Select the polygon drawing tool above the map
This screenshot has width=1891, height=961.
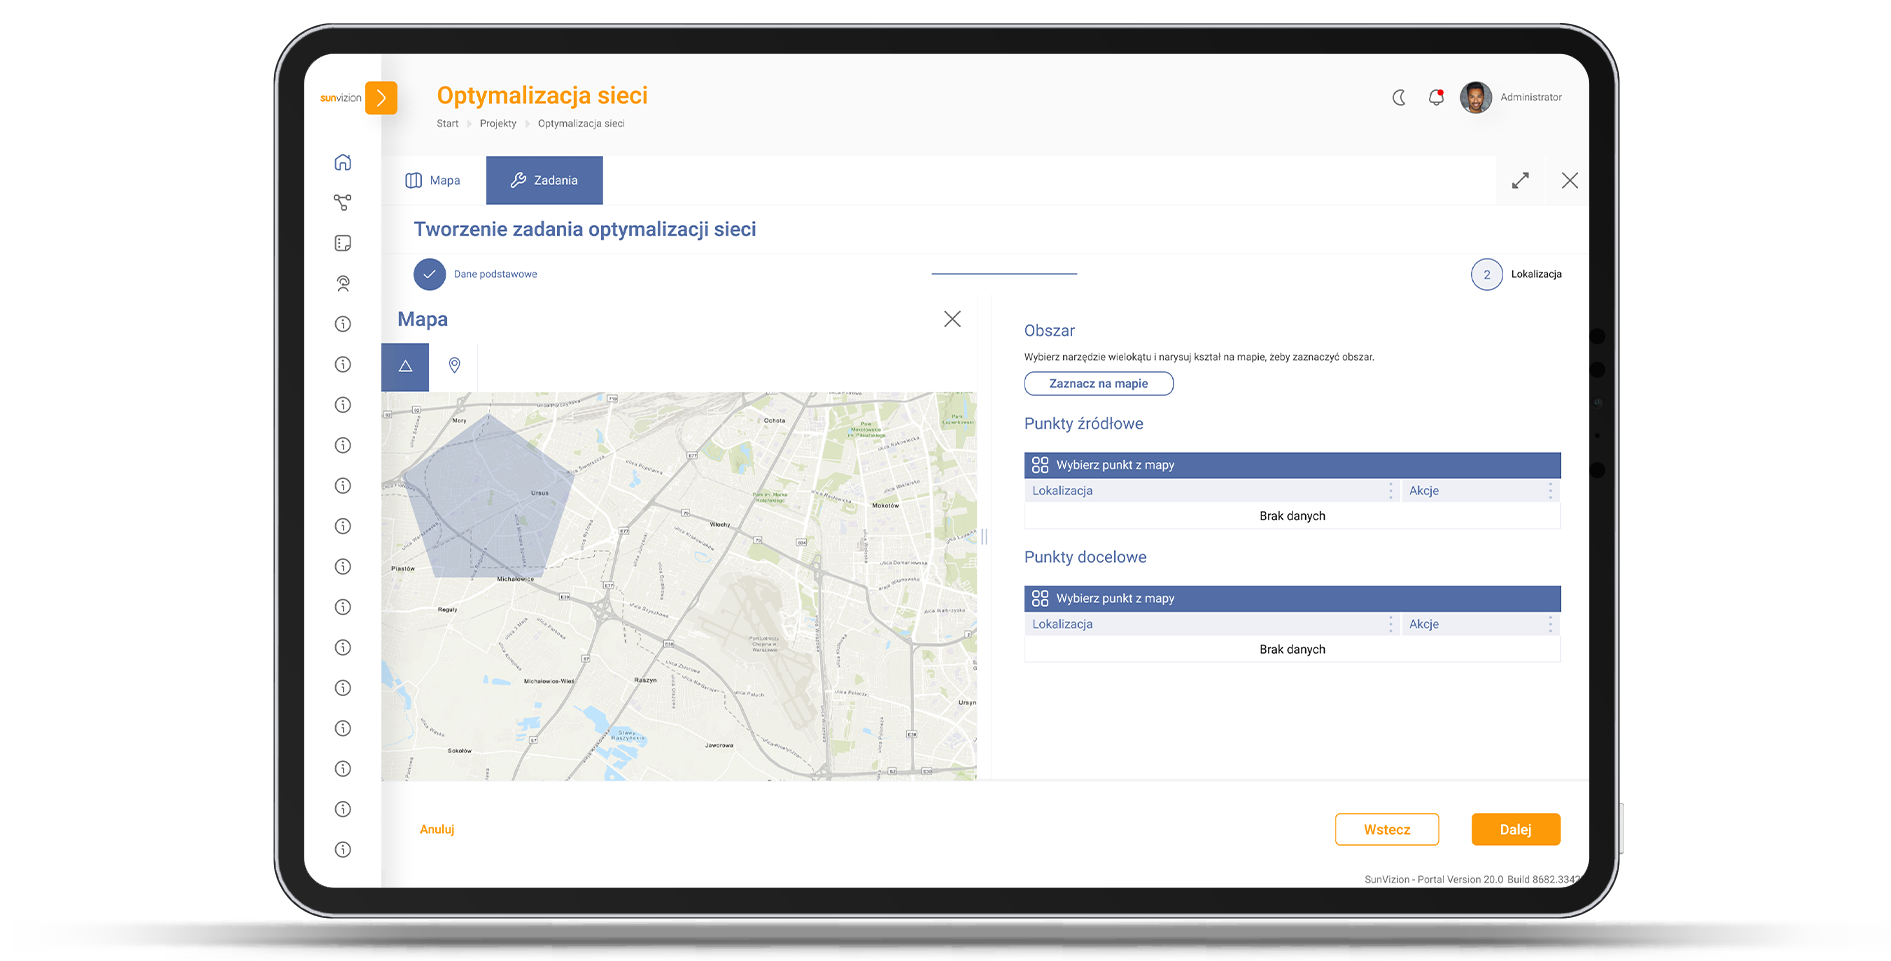pyautogui.click(x=405, y=366)
